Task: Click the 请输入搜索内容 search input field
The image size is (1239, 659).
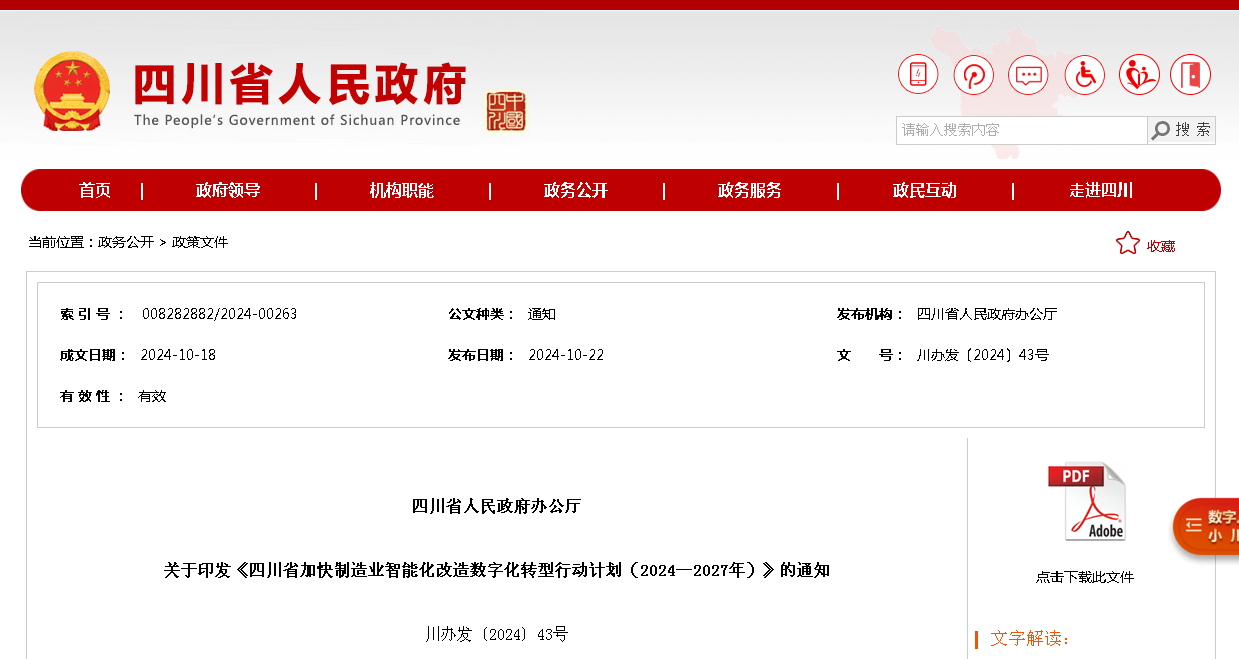Action: point(1020,130)
